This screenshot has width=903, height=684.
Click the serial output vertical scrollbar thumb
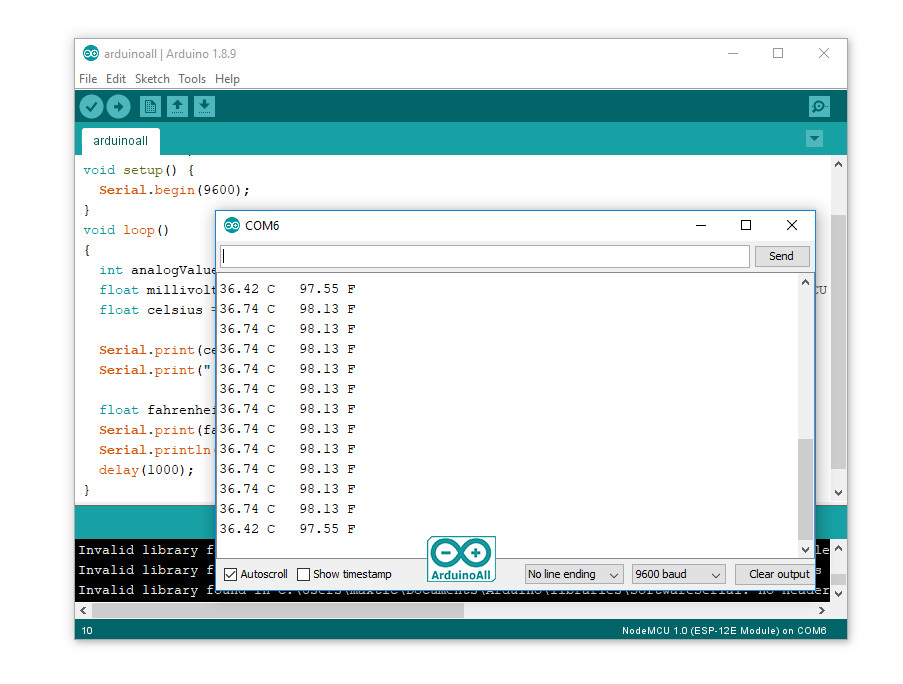pos(805,489)
